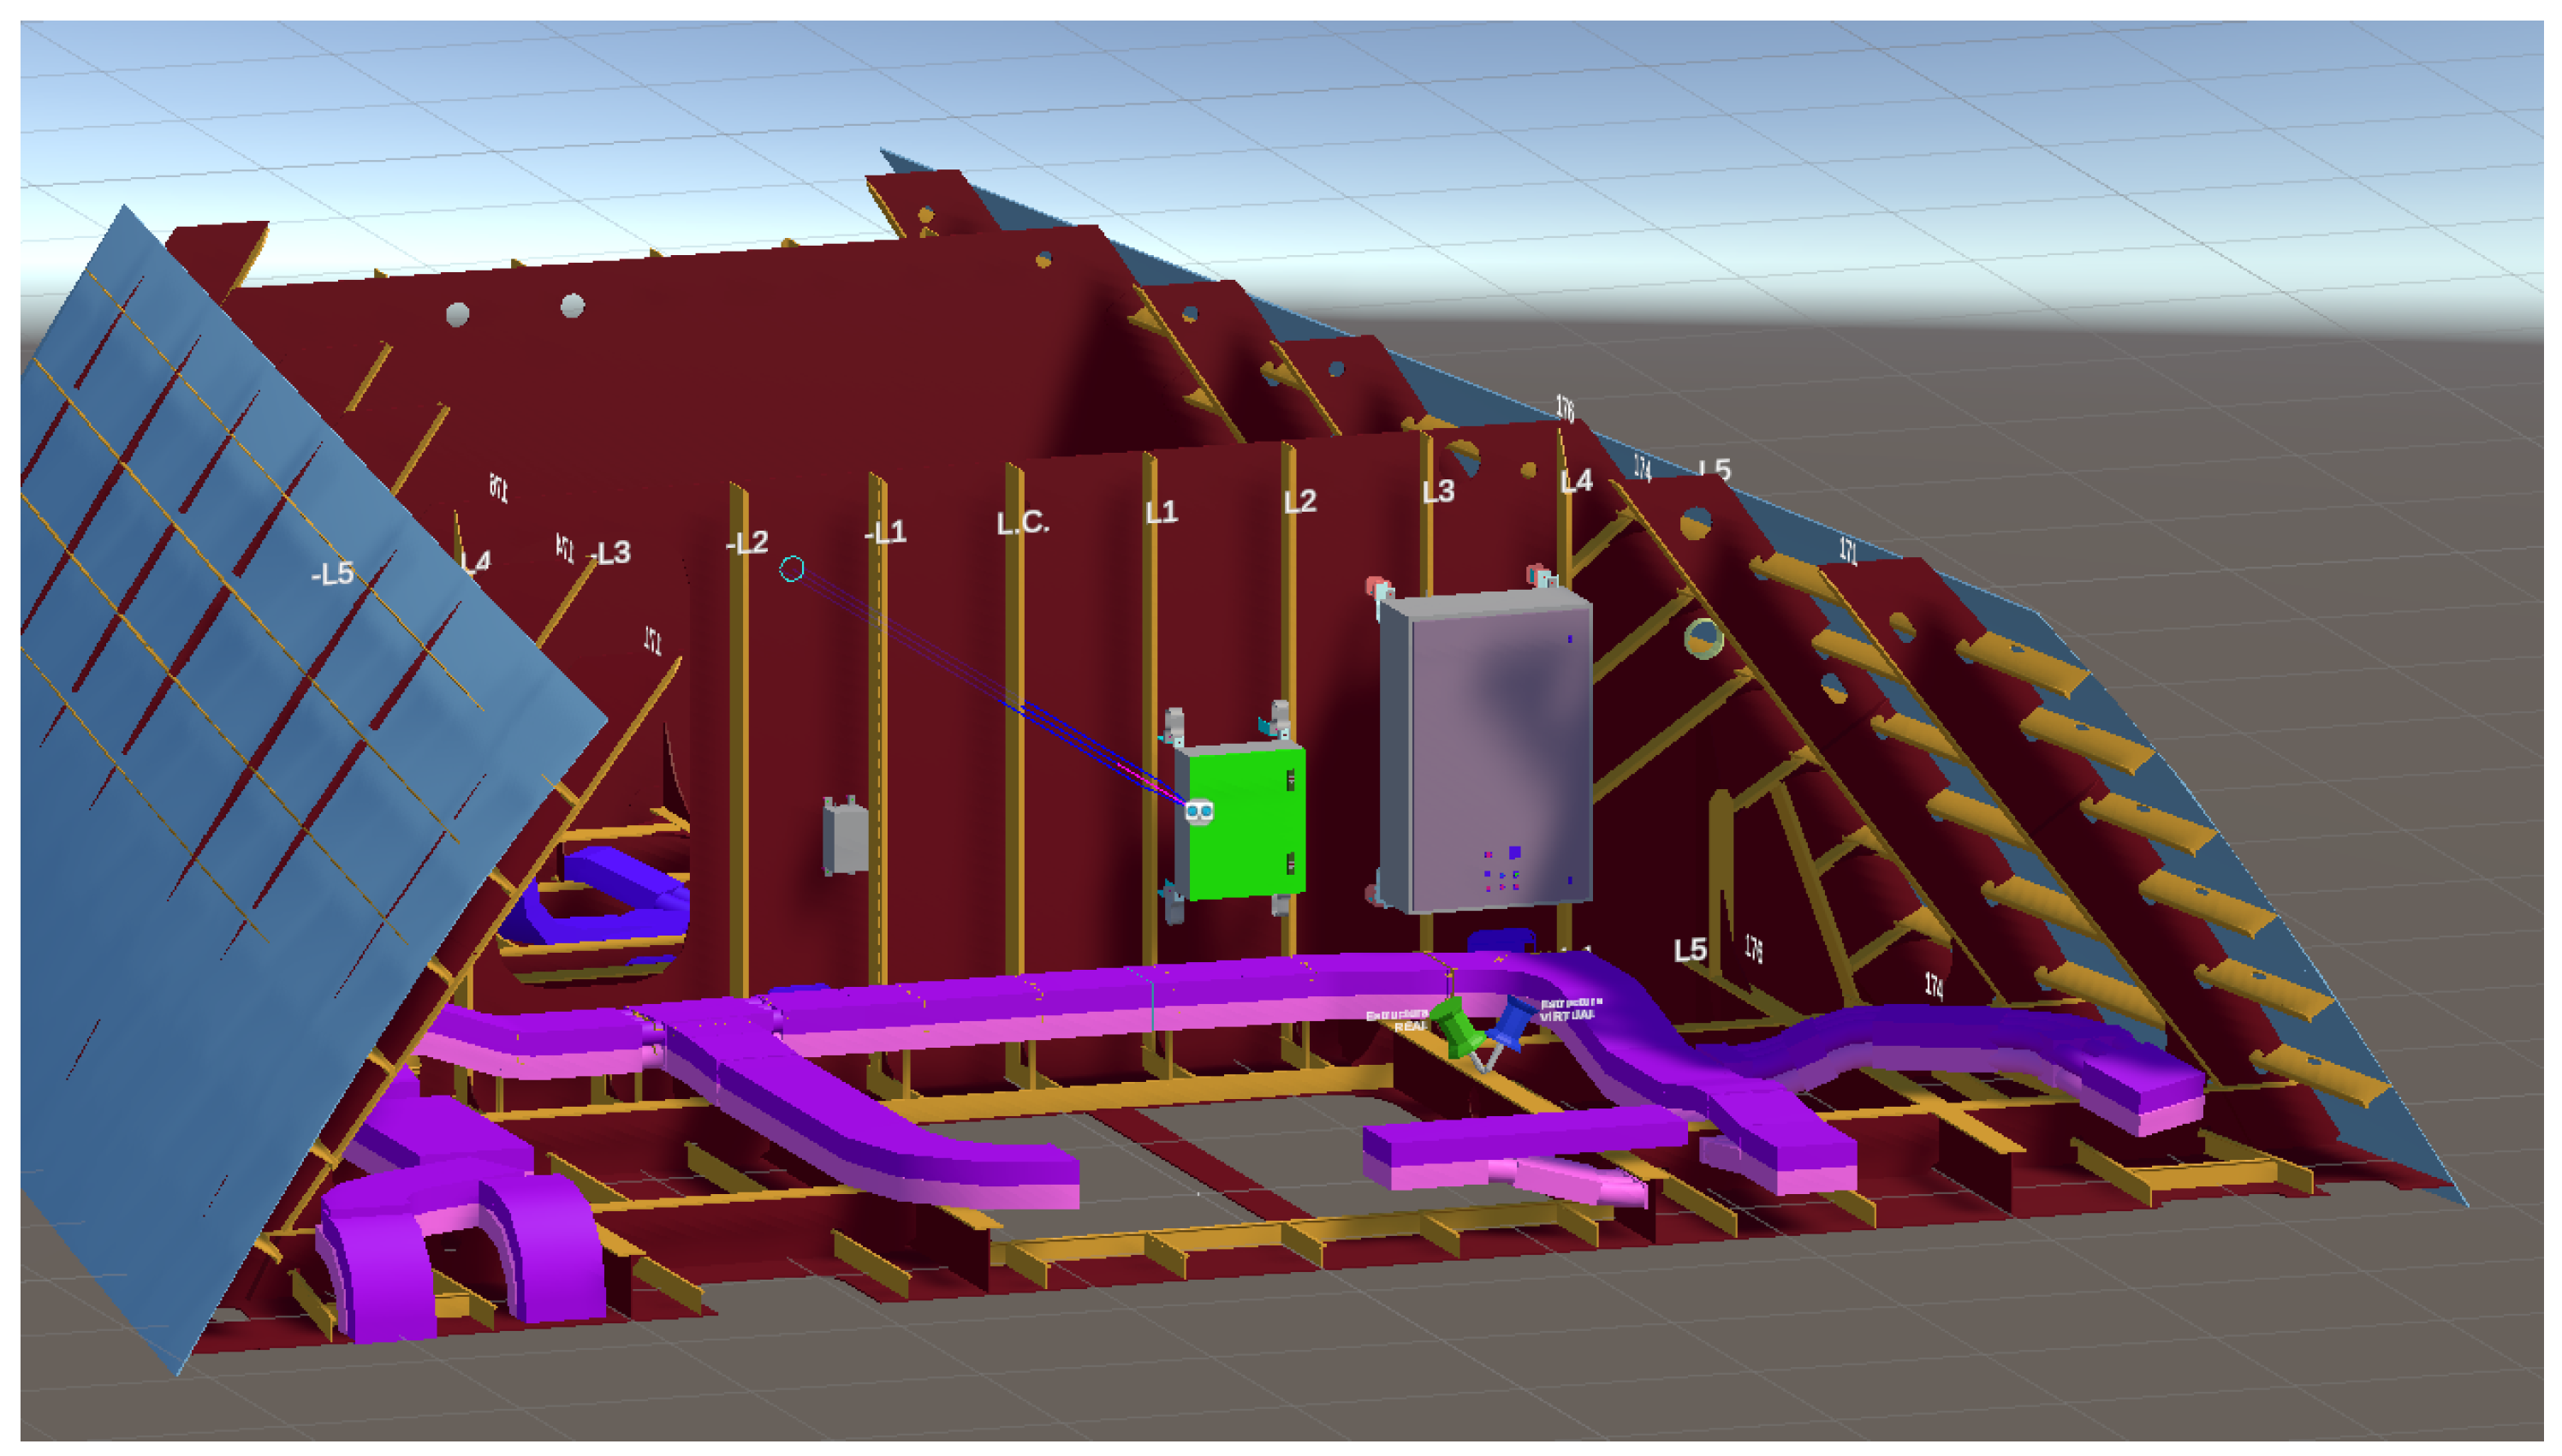Select the L2 frame label
This screenshot has width=2562, height=1456.
[x=1299, y=502]
